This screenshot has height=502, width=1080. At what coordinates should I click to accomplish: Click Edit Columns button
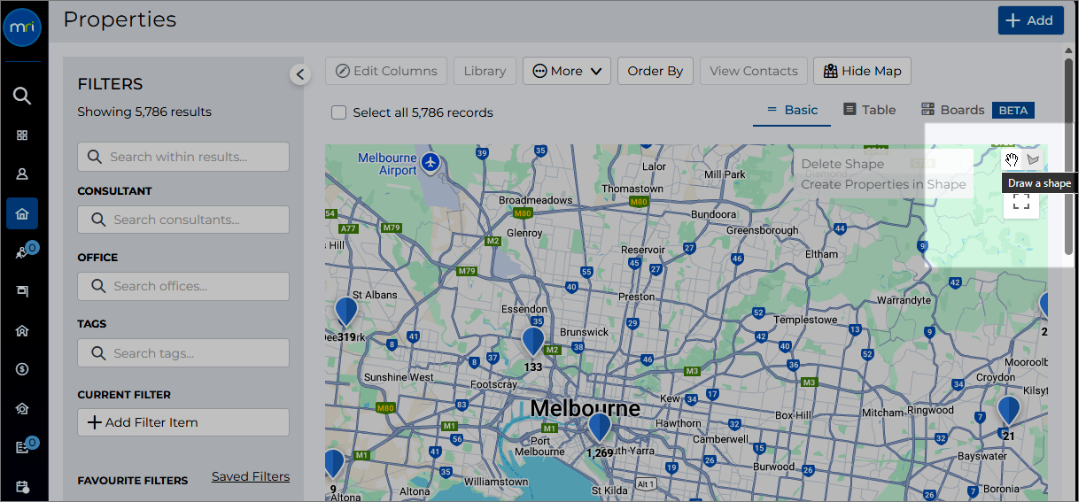386,71
